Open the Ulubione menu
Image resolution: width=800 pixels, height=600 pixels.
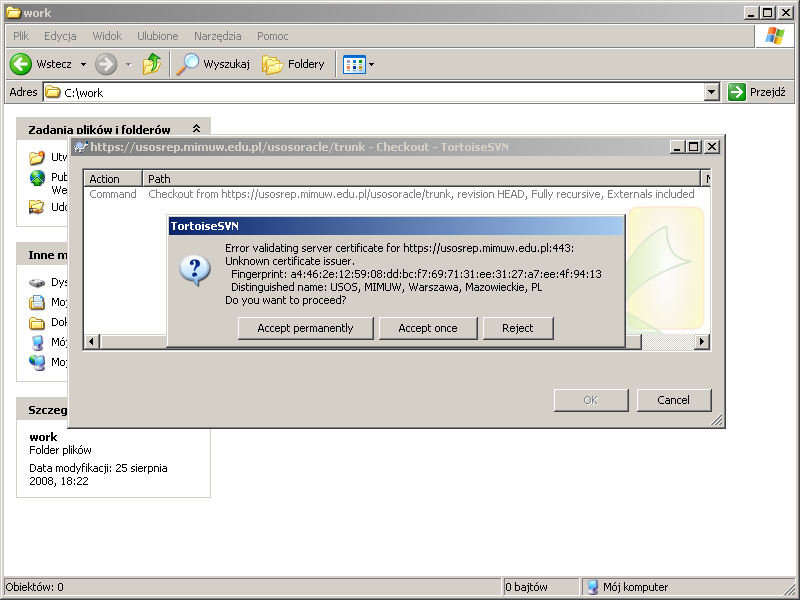pyautogui.click(x=158, y=36)
